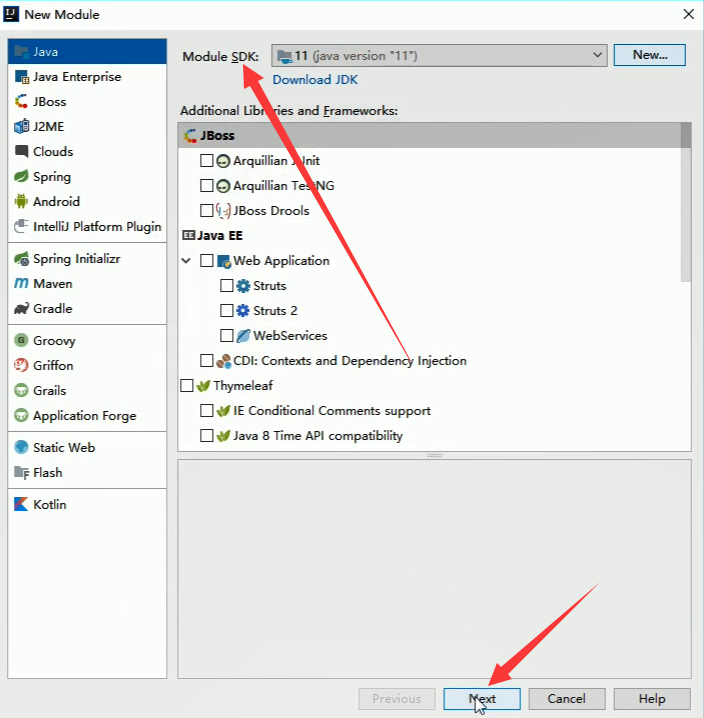
Task: Click the Next button
Action: (x=482, y=699)
